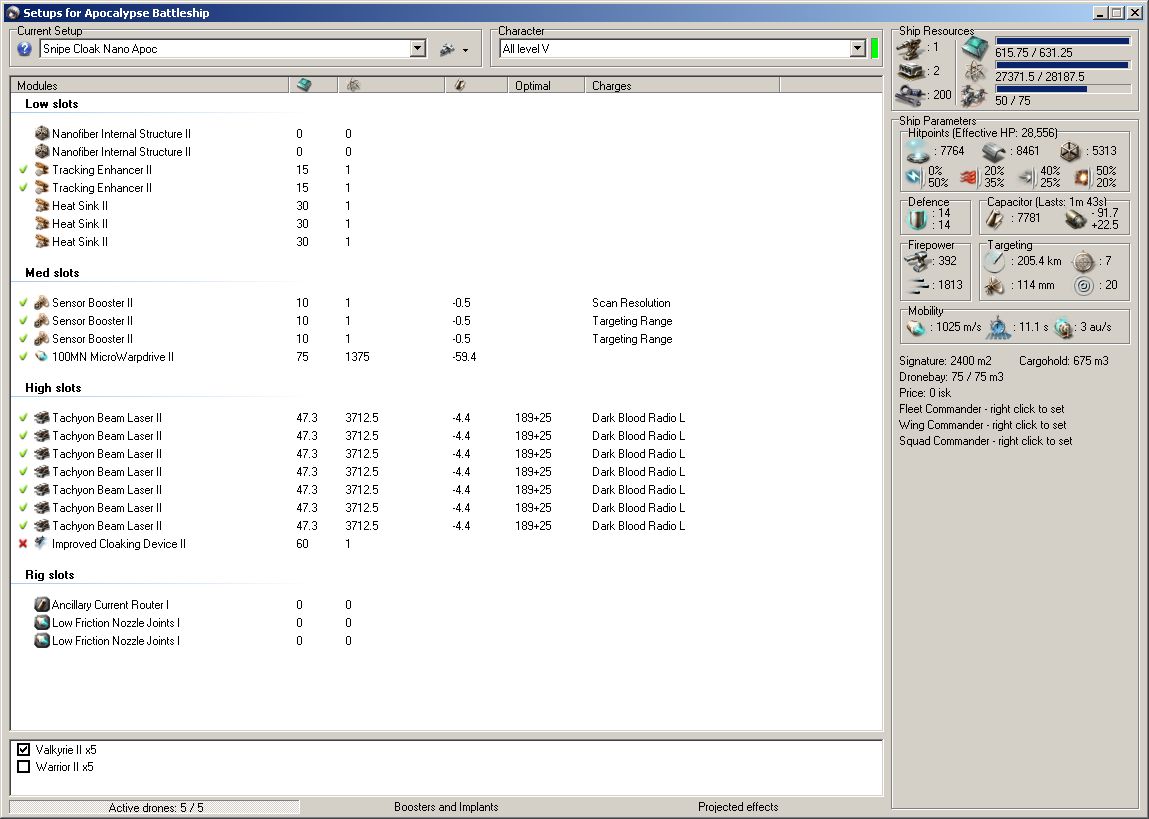Click the kinetic resistance icon
Viewport: 1149px width, 819px height.
click(x=1027, y=177)
